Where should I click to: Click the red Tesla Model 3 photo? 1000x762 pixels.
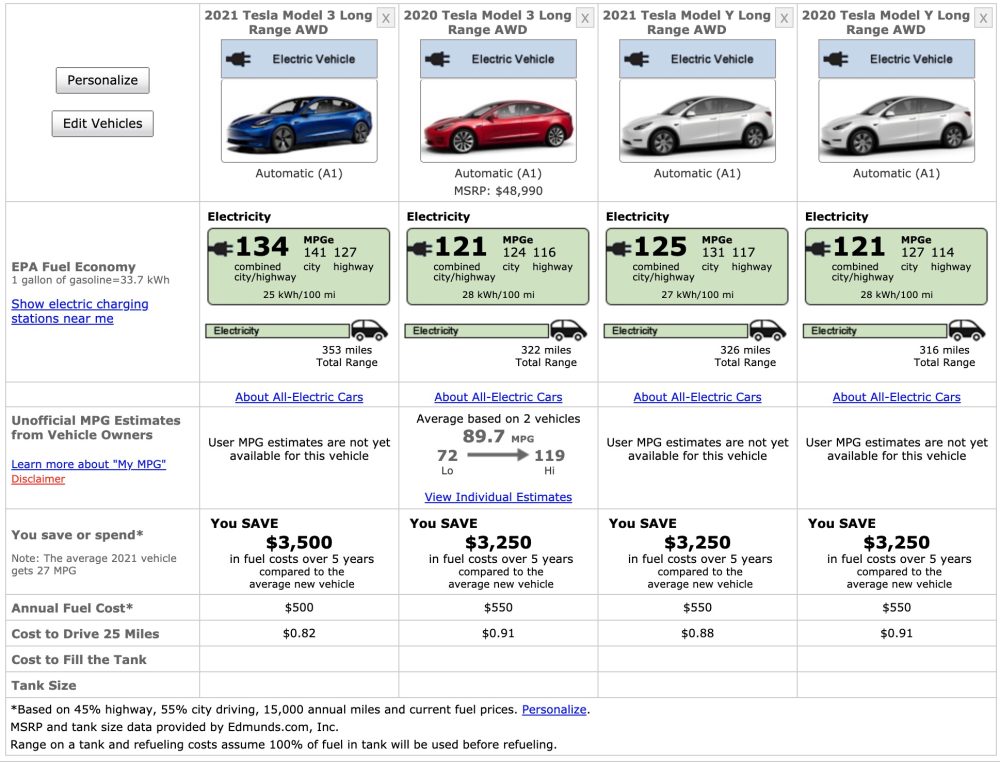pos(498,121)
